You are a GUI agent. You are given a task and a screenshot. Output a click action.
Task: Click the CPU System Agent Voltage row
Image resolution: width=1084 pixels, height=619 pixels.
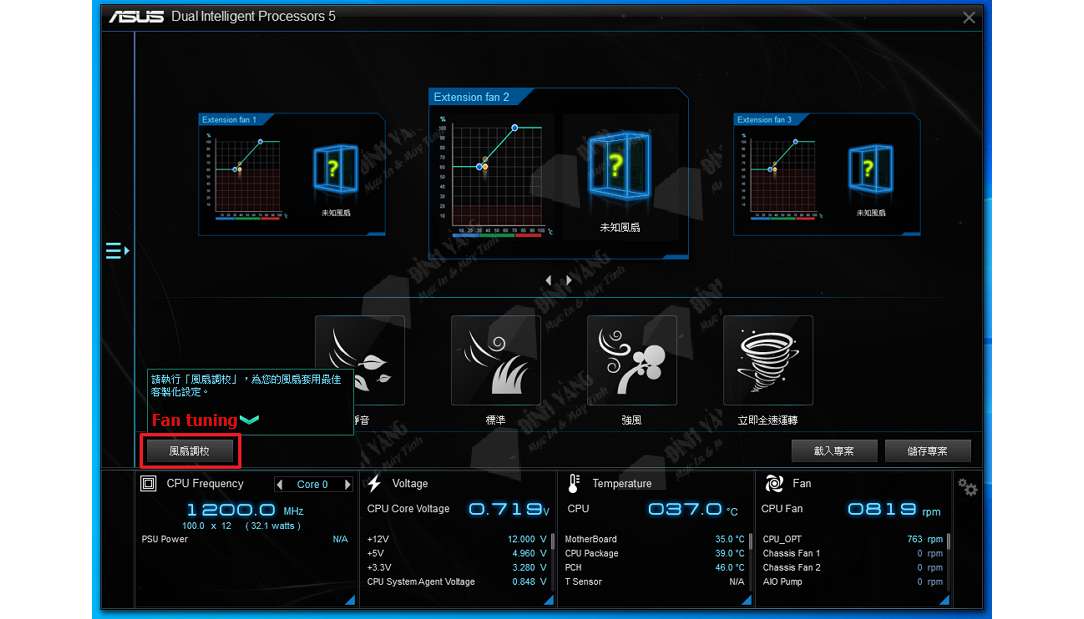pos(457,582)
